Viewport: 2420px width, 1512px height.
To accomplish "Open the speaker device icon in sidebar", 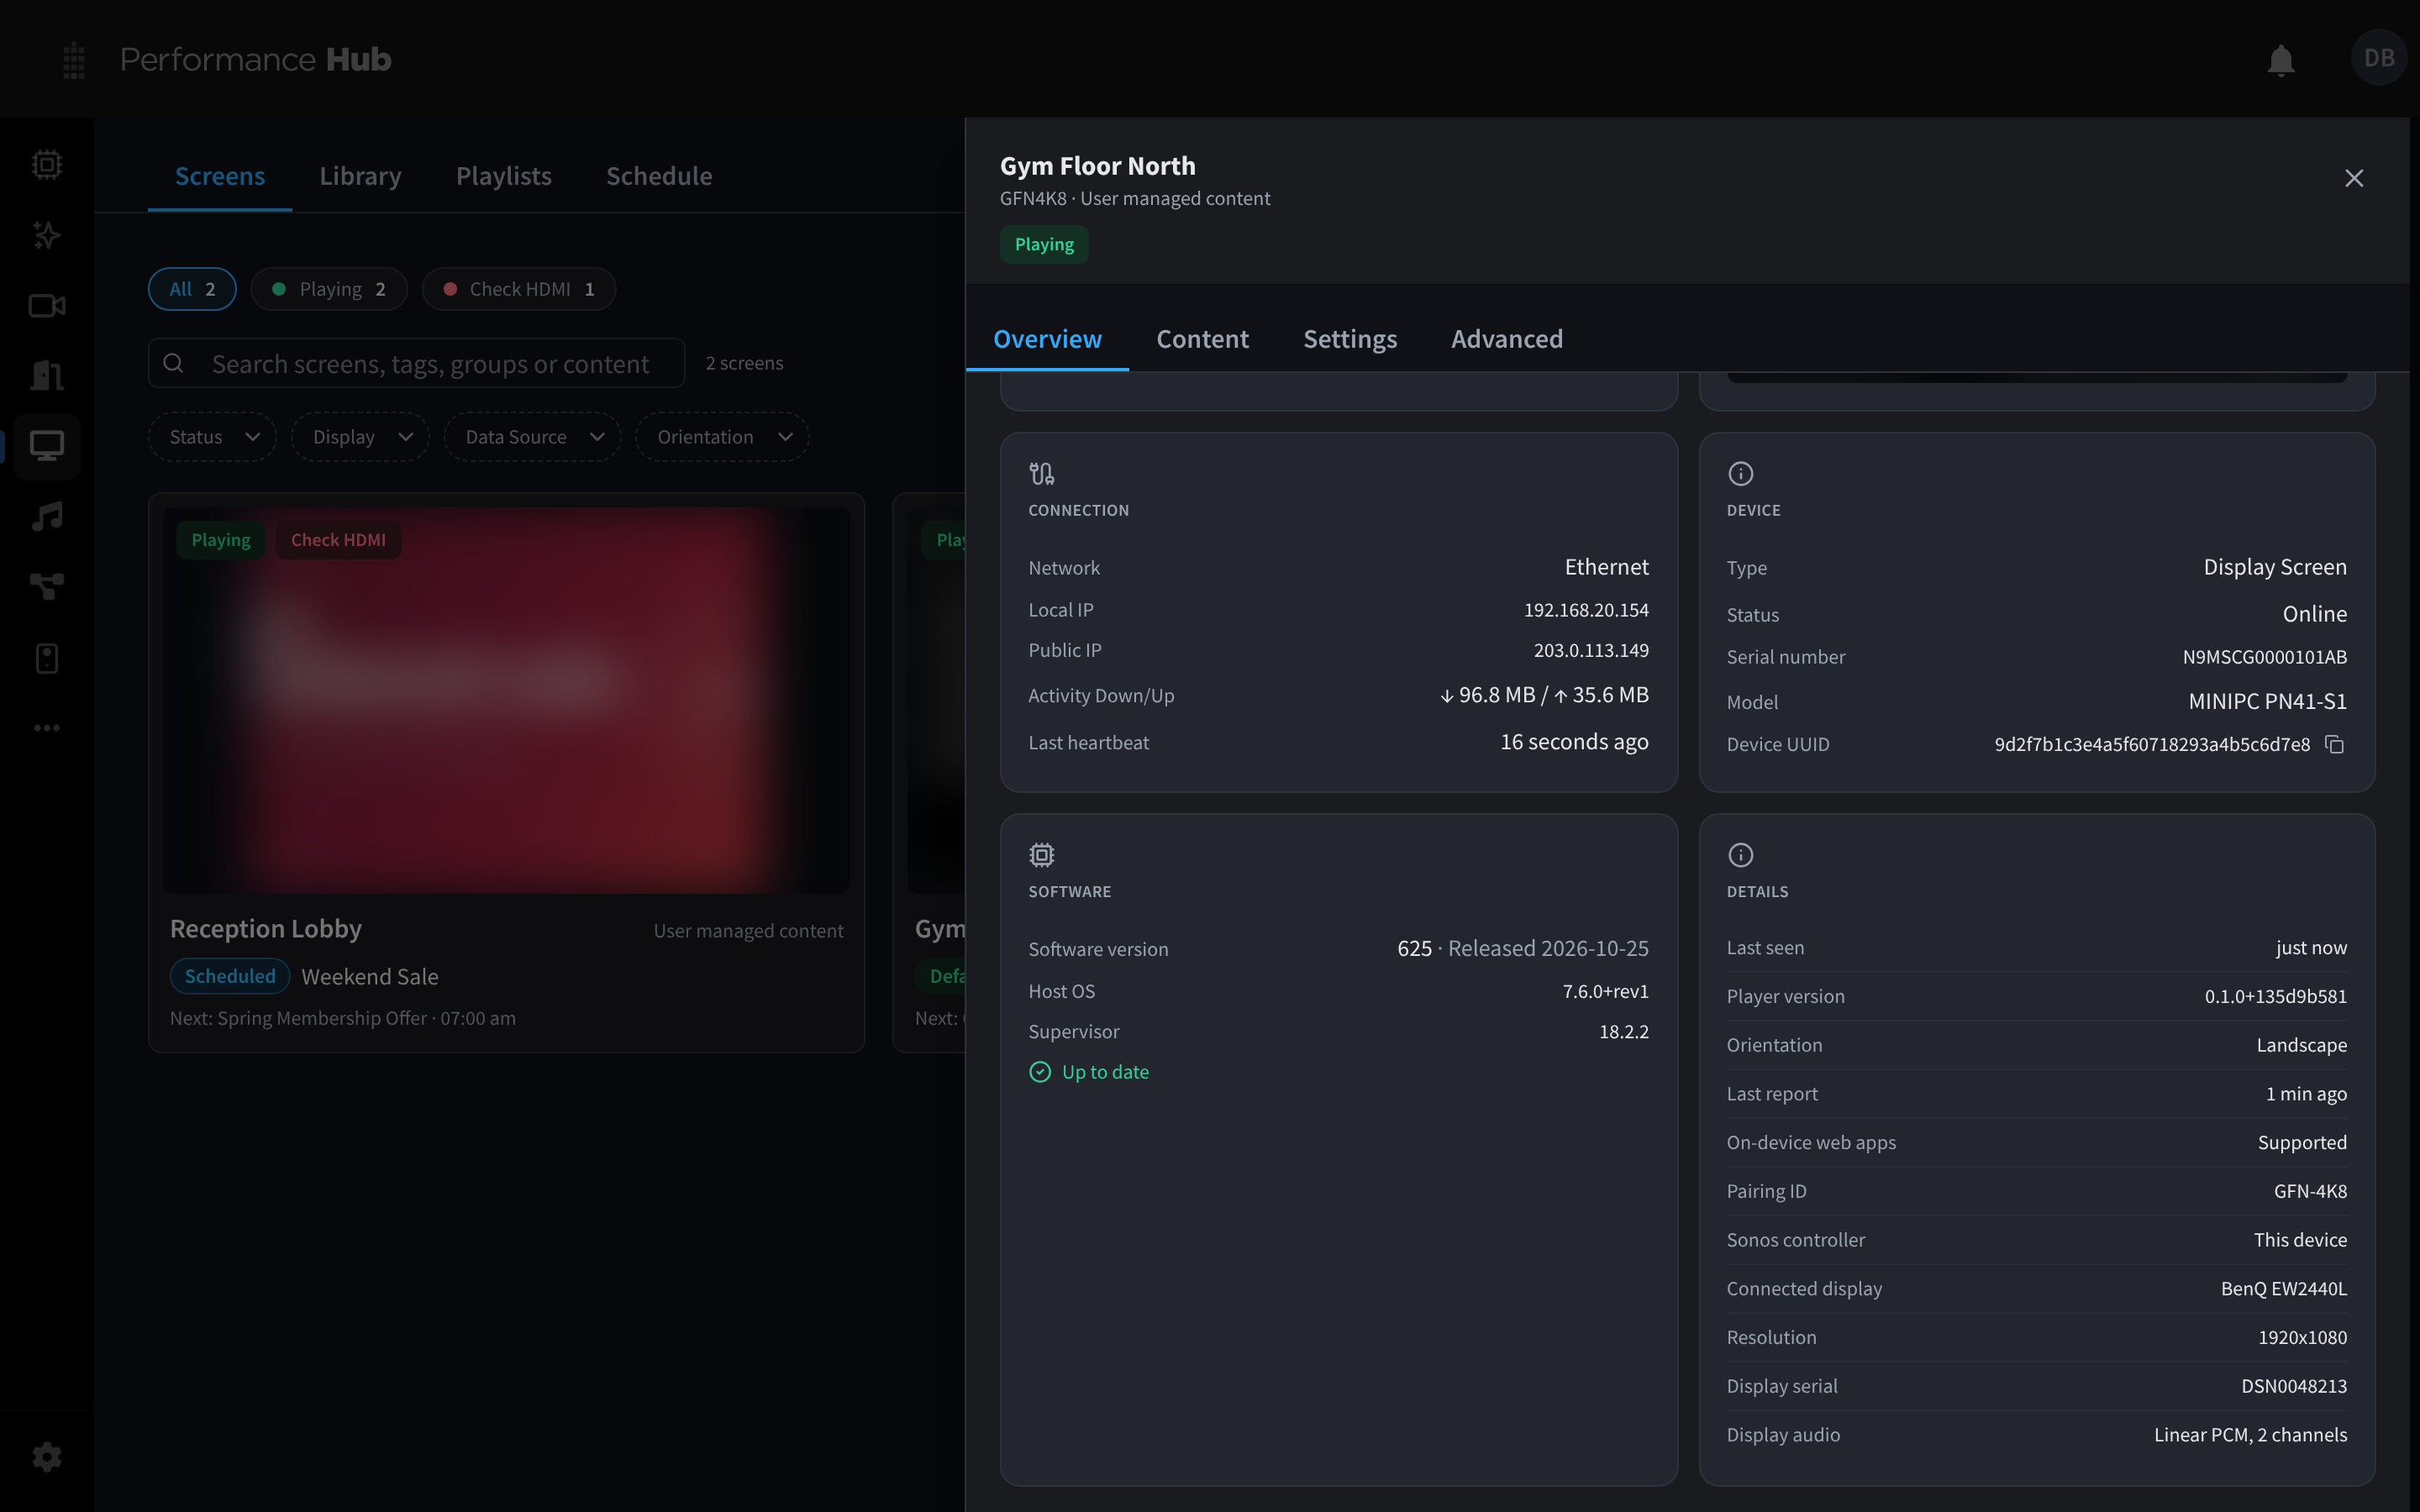I will pyautogui.click(x=47, y=658).
